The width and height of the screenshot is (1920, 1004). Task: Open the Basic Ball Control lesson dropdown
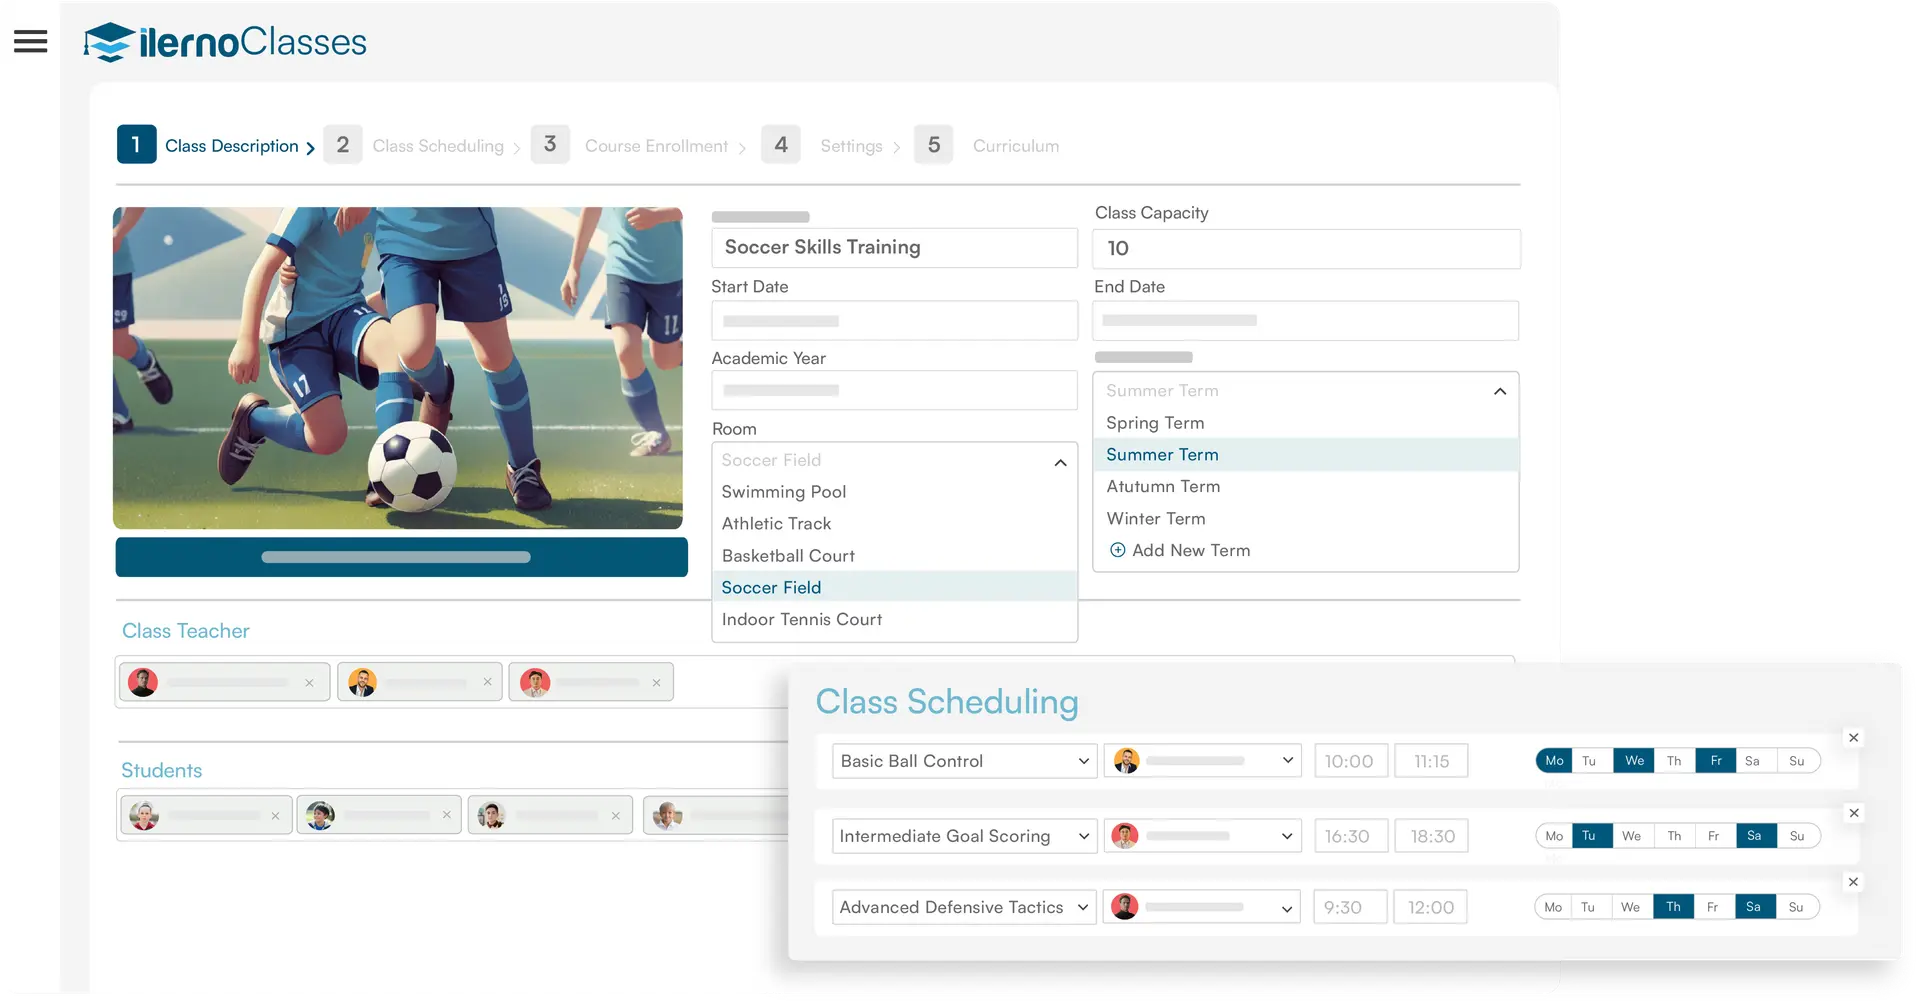pyautogui.click(x=964, y=761)
